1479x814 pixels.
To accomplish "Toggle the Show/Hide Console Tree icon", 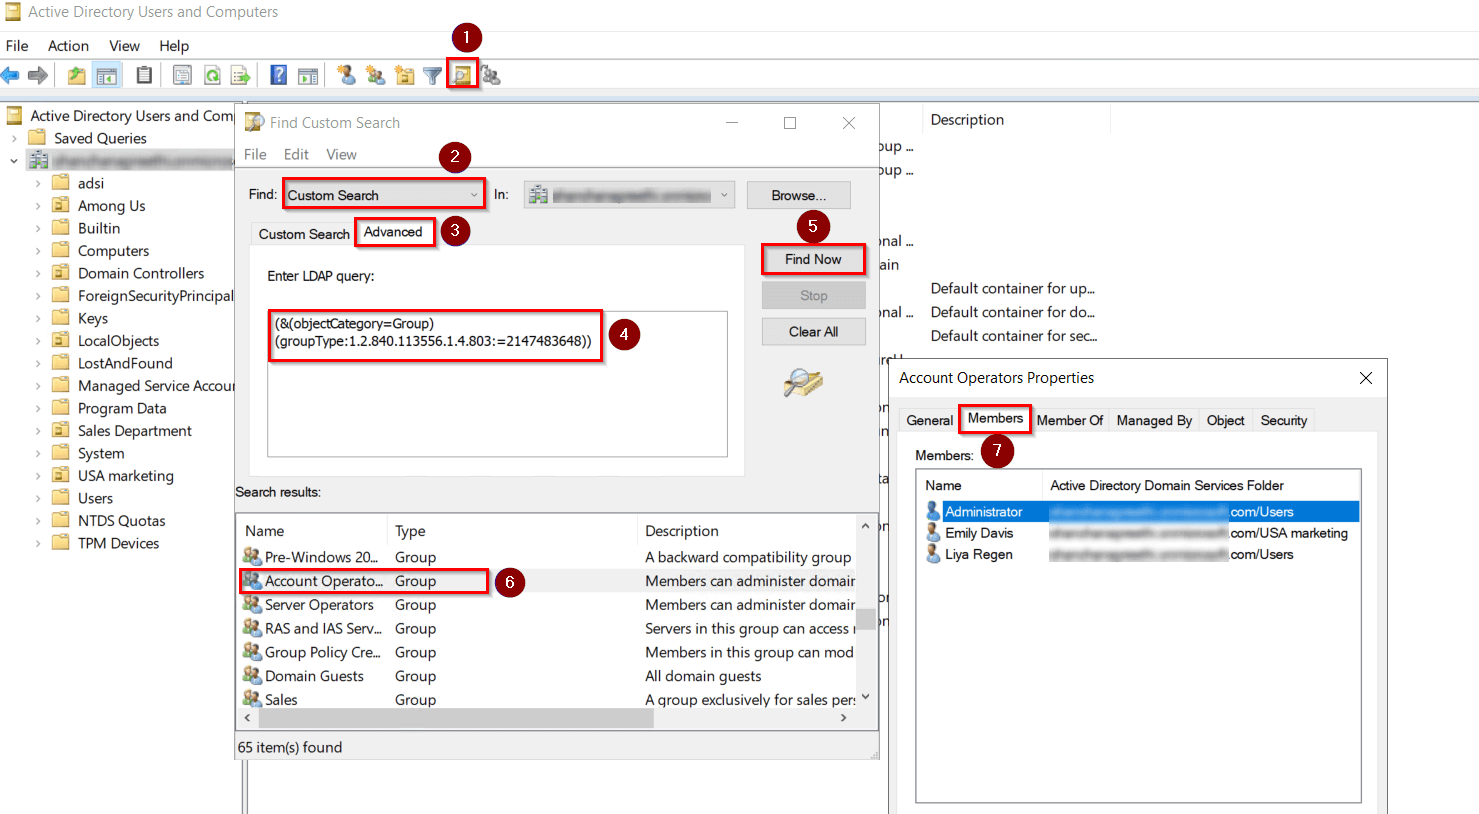I will (x=105, y=75).
